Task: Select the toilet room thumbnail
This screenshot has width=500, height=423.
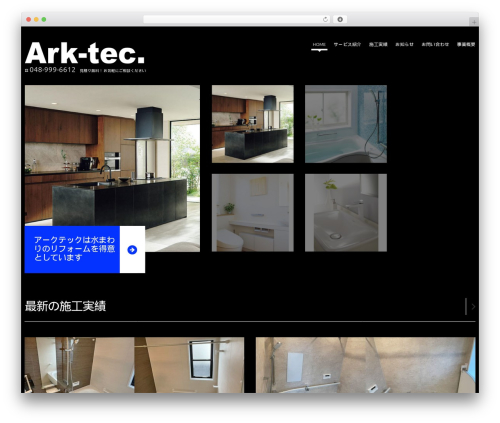Action: point(253,213)
